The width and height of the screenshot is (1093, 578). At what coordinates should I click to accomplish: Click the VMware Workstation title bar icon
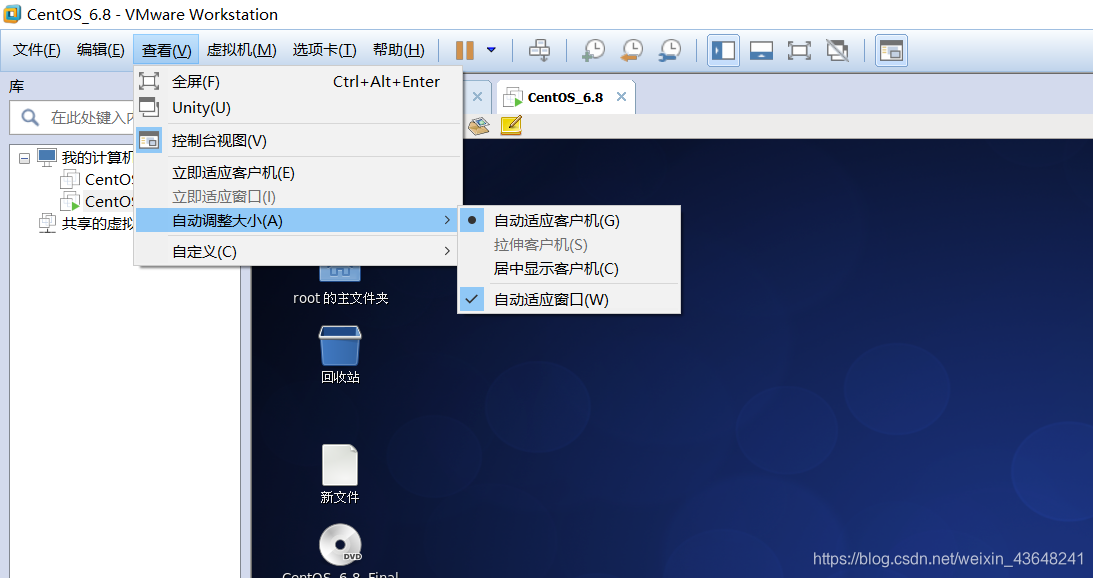(13, 13)
